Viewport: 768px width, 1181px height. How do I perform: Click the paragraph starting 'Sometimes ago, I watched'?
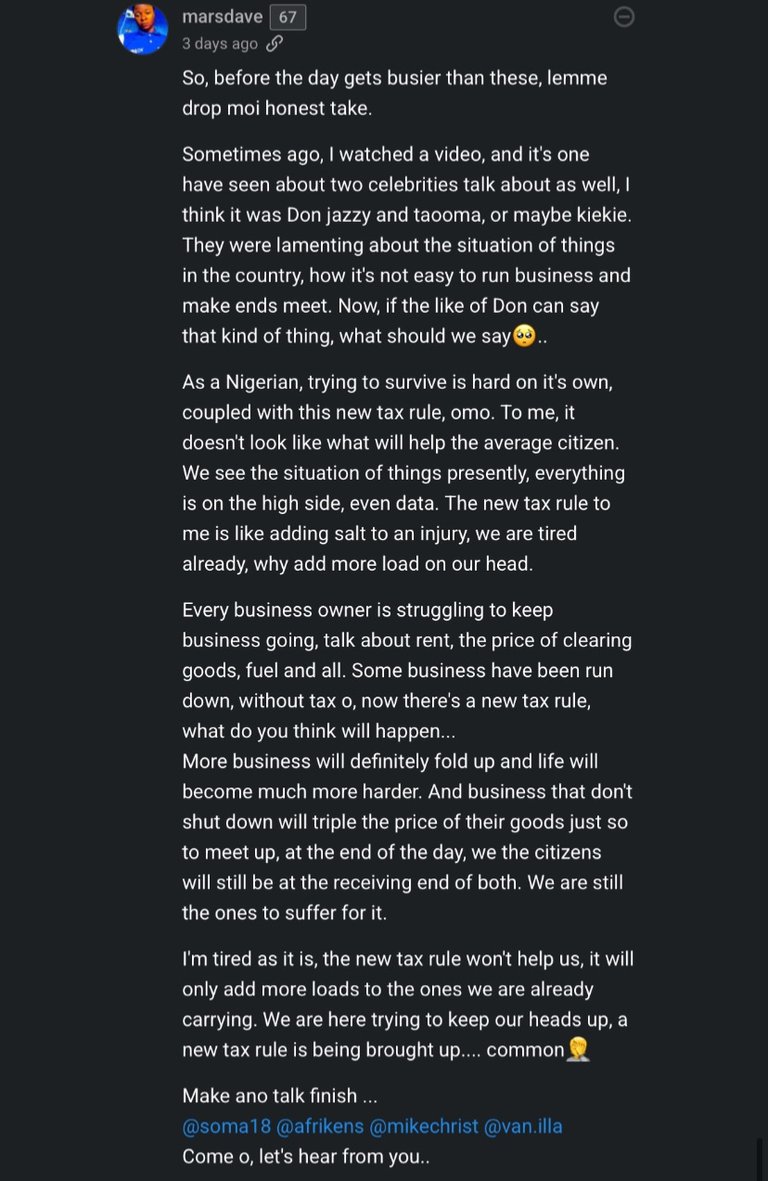[406, 245]
